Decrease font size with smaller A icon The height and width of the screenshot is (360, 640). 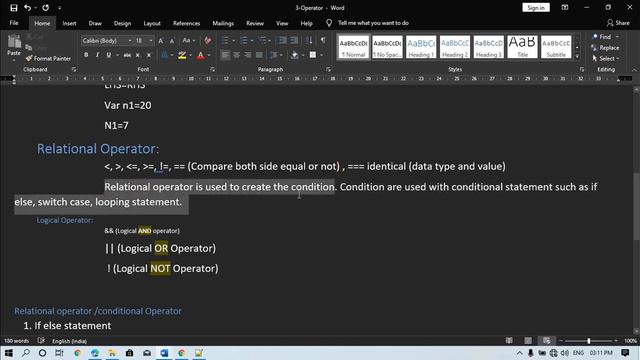tap(172, 40)
